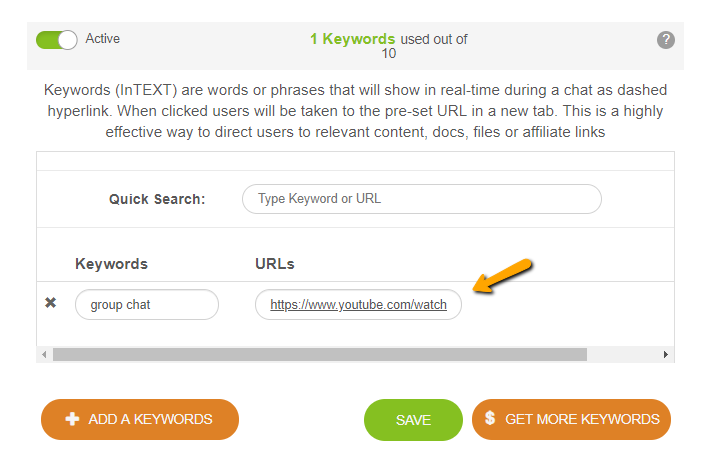Click the horizontal scrollbar thumb
Viewport: 718px width, 469px height.
[320, 355]
